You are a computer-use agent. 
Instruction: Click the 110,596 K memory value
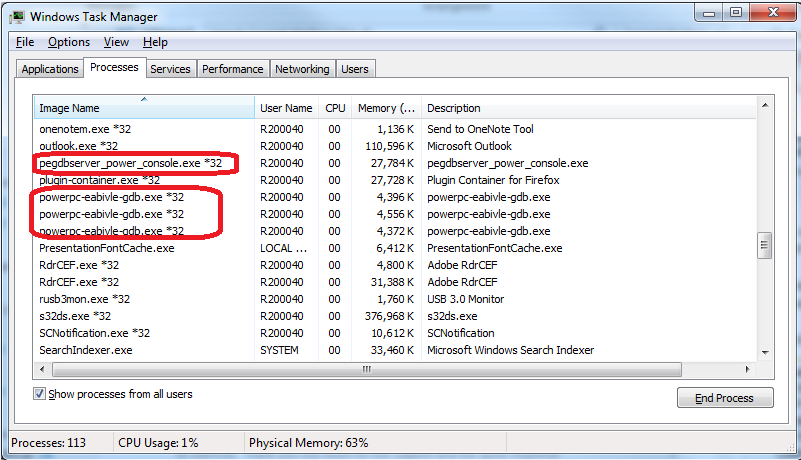pyautogui.click(x=389, y=146)
